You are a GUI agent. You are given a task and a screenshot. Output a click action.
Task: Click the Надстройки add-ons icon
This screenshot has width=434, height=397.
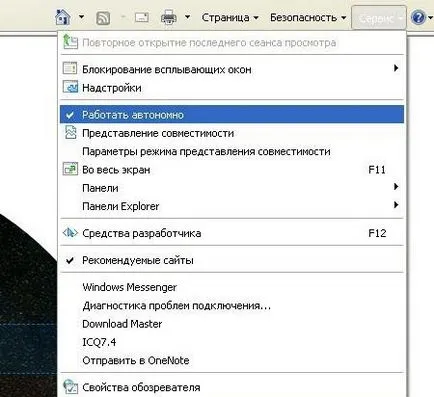[70, 87]
